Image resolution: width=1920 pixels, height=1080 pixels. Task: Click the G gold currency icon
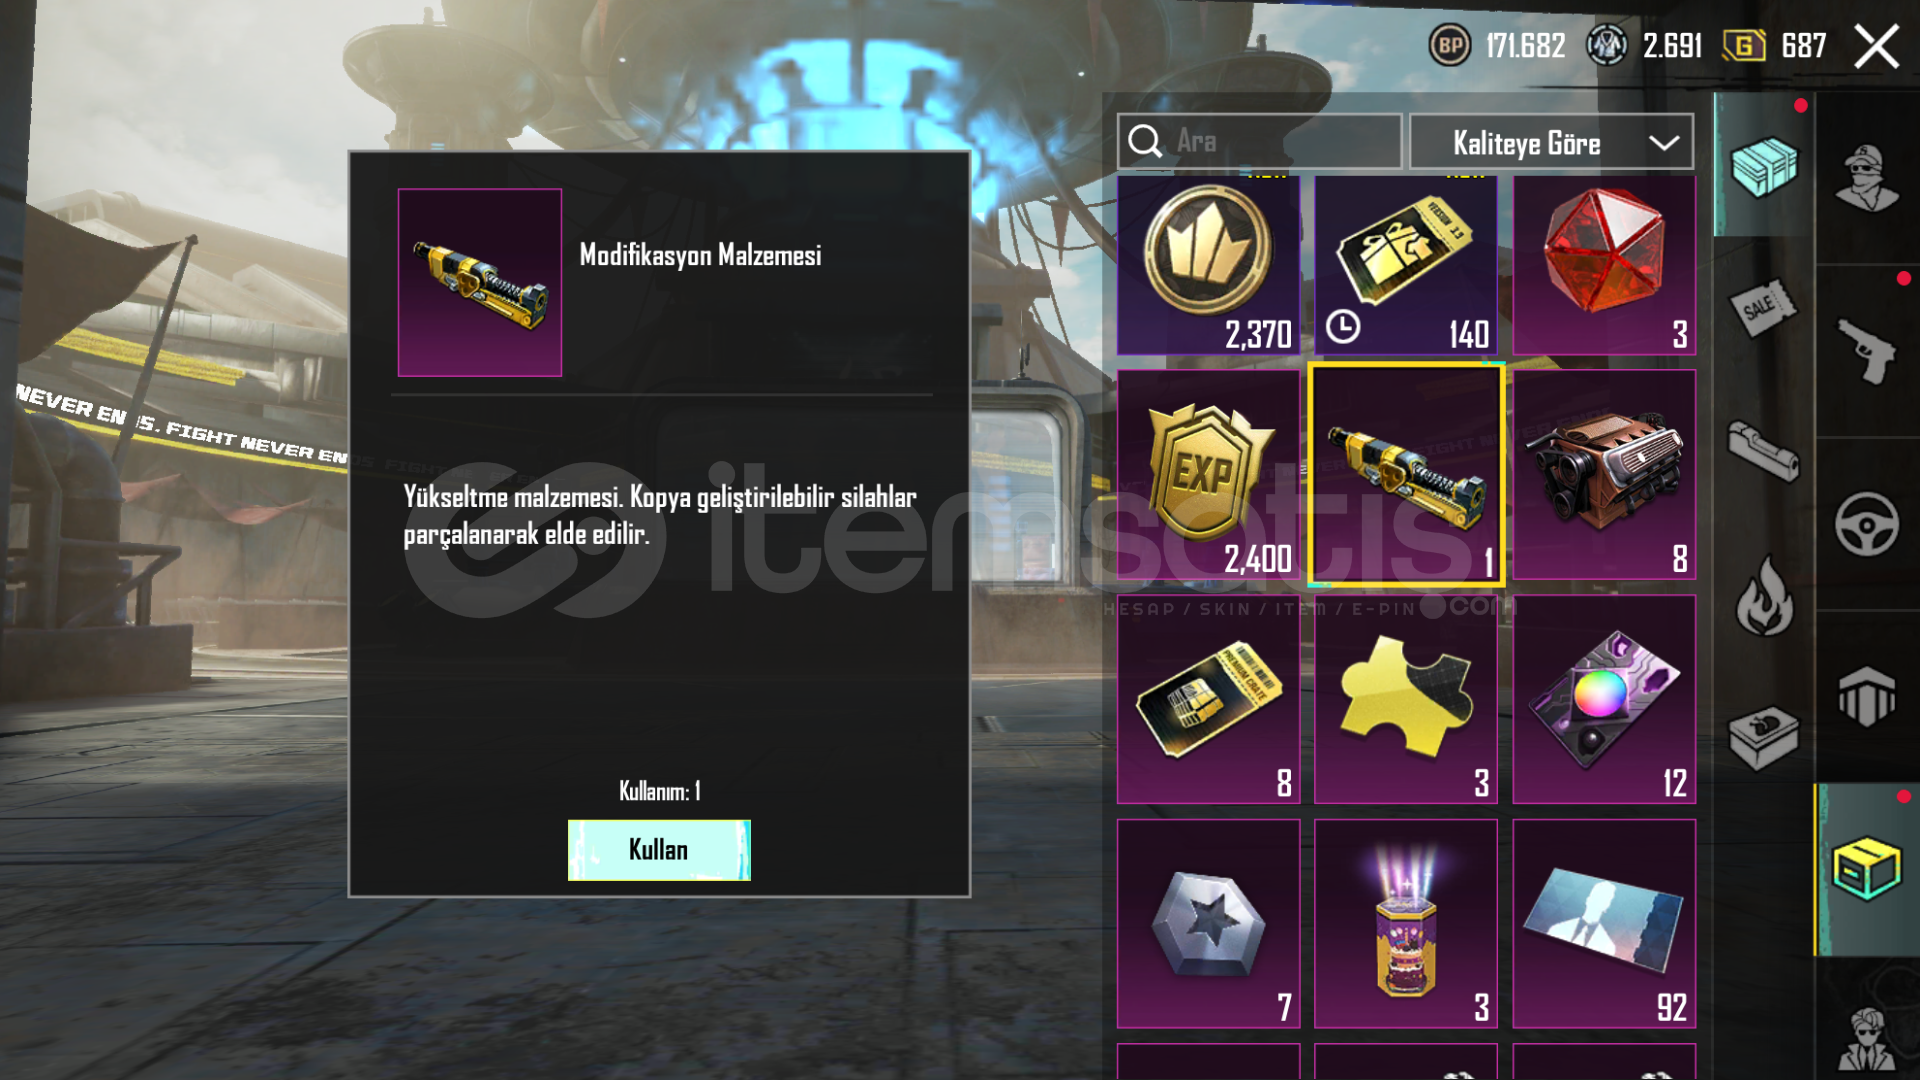pyautogui.click(x=1744, y=46)
